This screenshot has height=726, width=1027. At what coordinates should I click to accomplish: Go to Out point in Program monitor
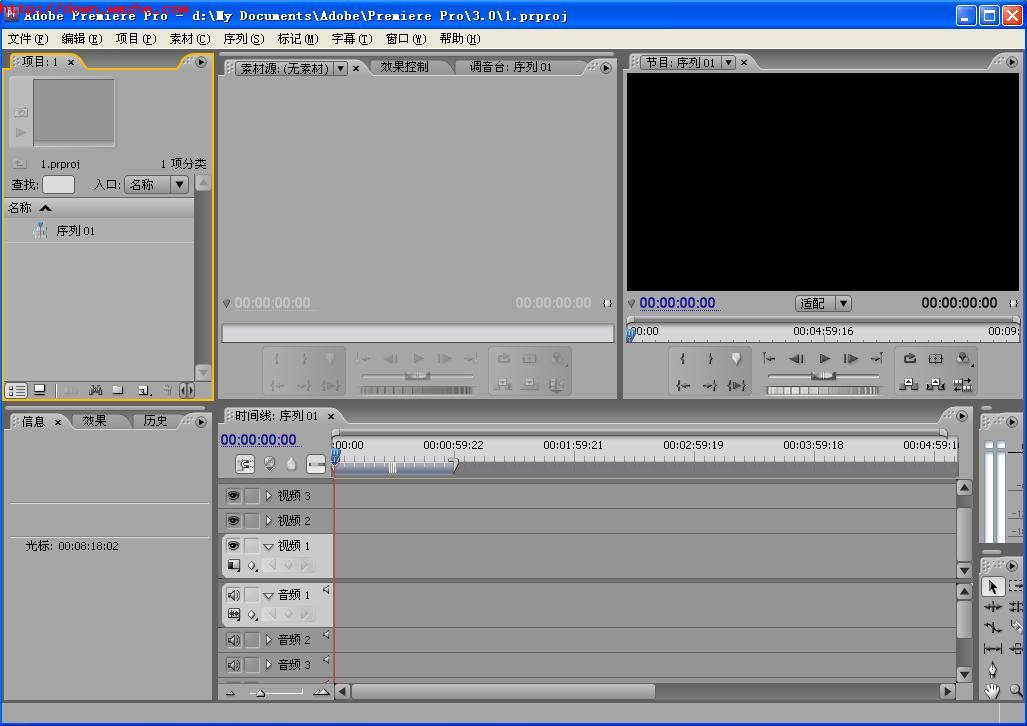click(710, 385)
